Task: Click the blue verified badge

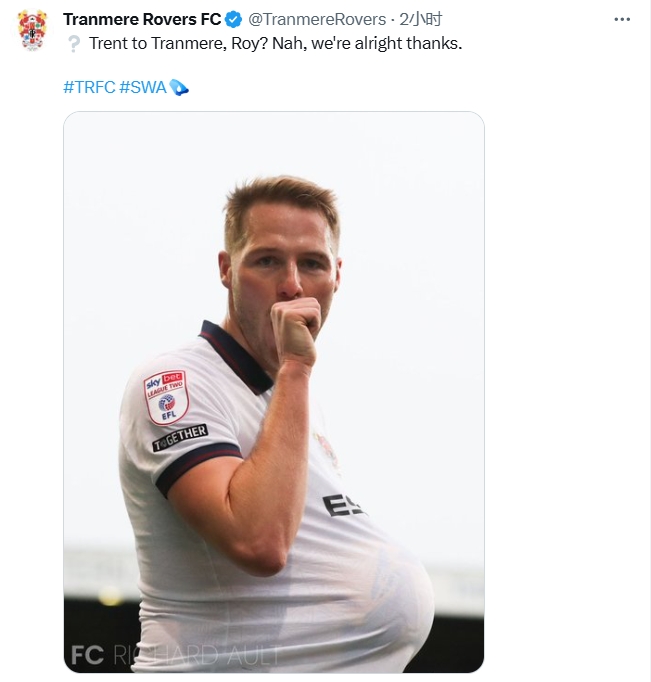Action: [234, 19]
